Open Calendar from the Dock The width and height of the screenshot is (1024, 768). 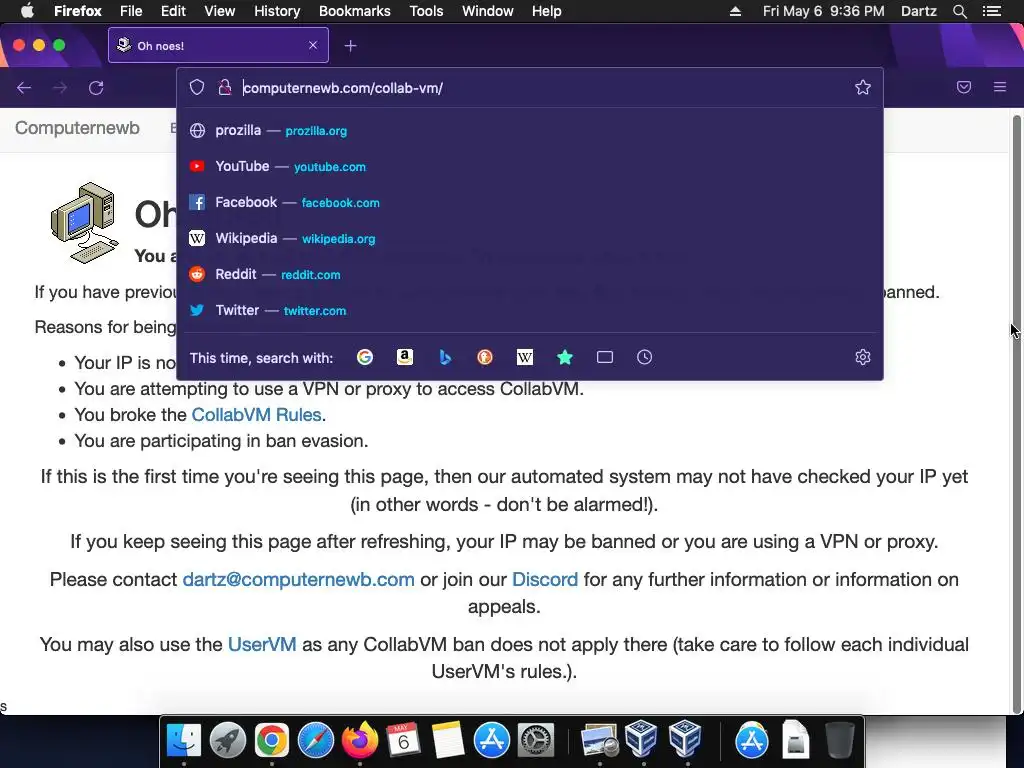(x=403, y=740)
